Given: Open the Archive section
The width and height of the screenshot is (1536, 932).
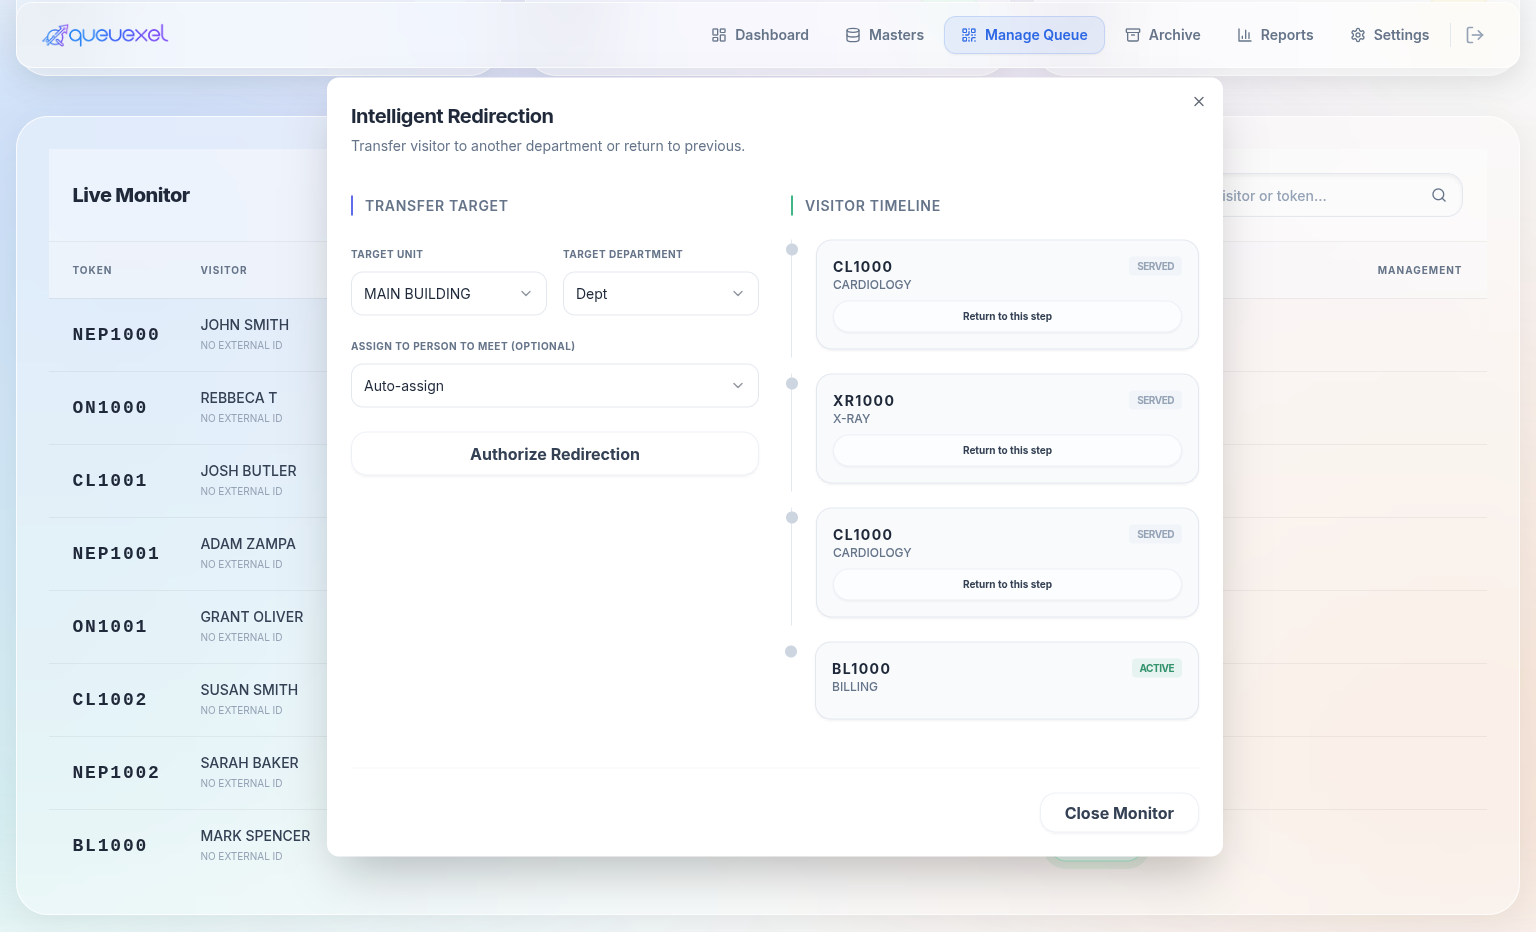Looking at the screenshot, I should point(1162,35).
